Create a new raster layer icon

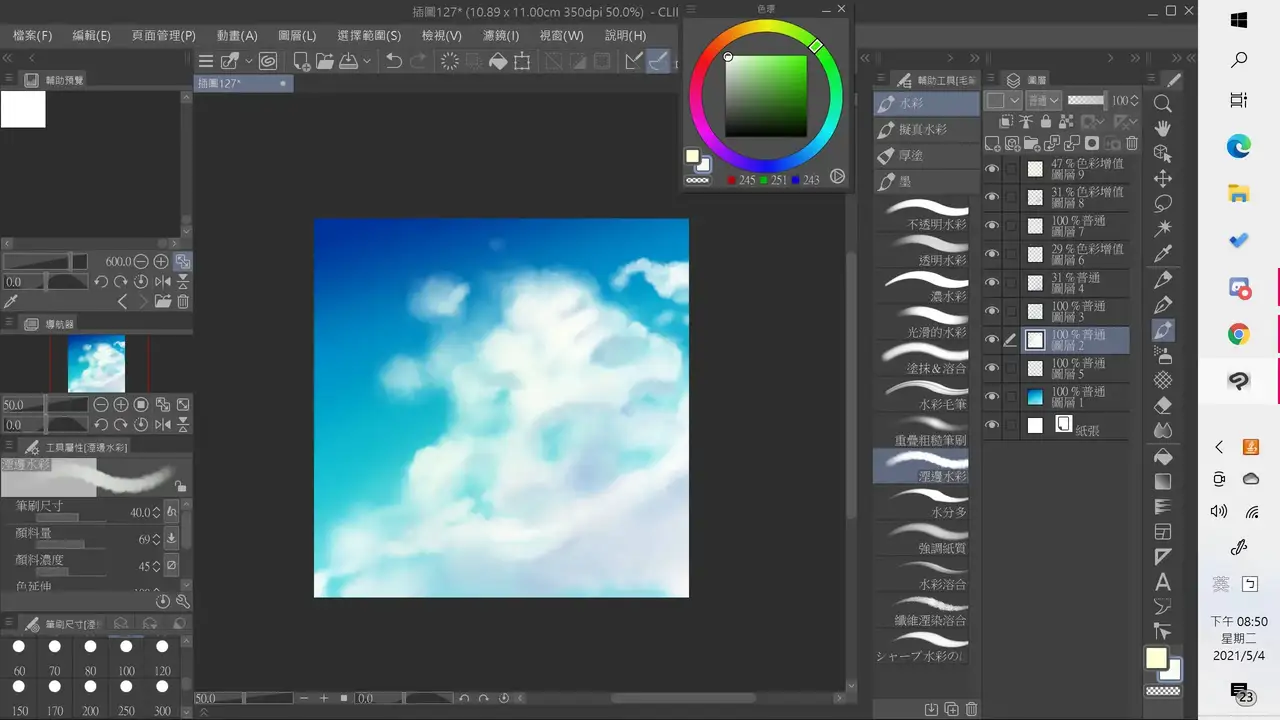(x=992, y=144)
